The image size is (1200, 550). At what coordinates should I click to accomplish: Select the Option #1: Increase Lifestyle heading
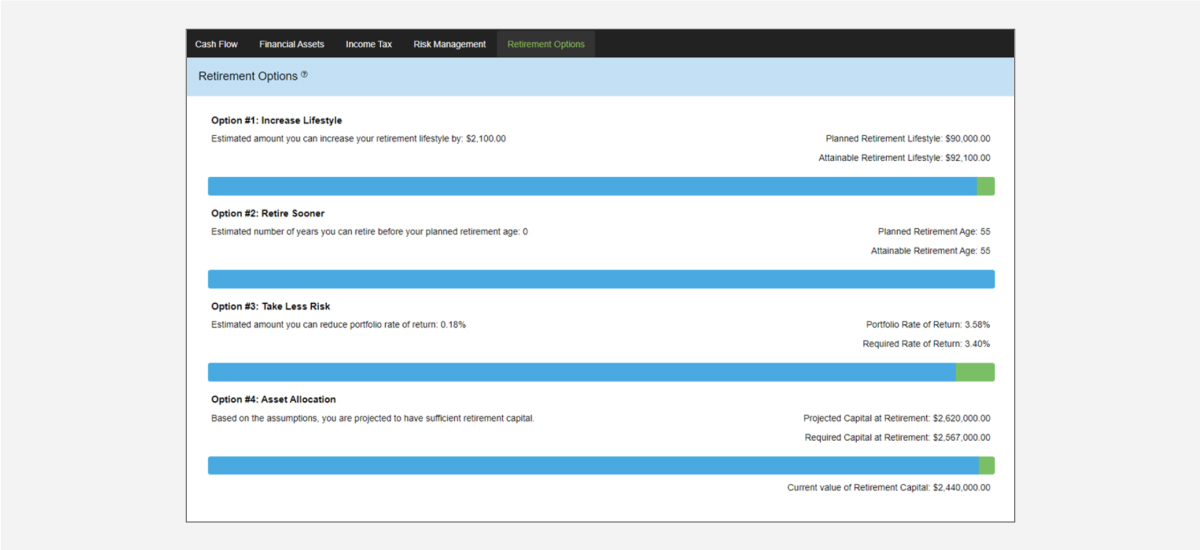click(x=277, y=121)
